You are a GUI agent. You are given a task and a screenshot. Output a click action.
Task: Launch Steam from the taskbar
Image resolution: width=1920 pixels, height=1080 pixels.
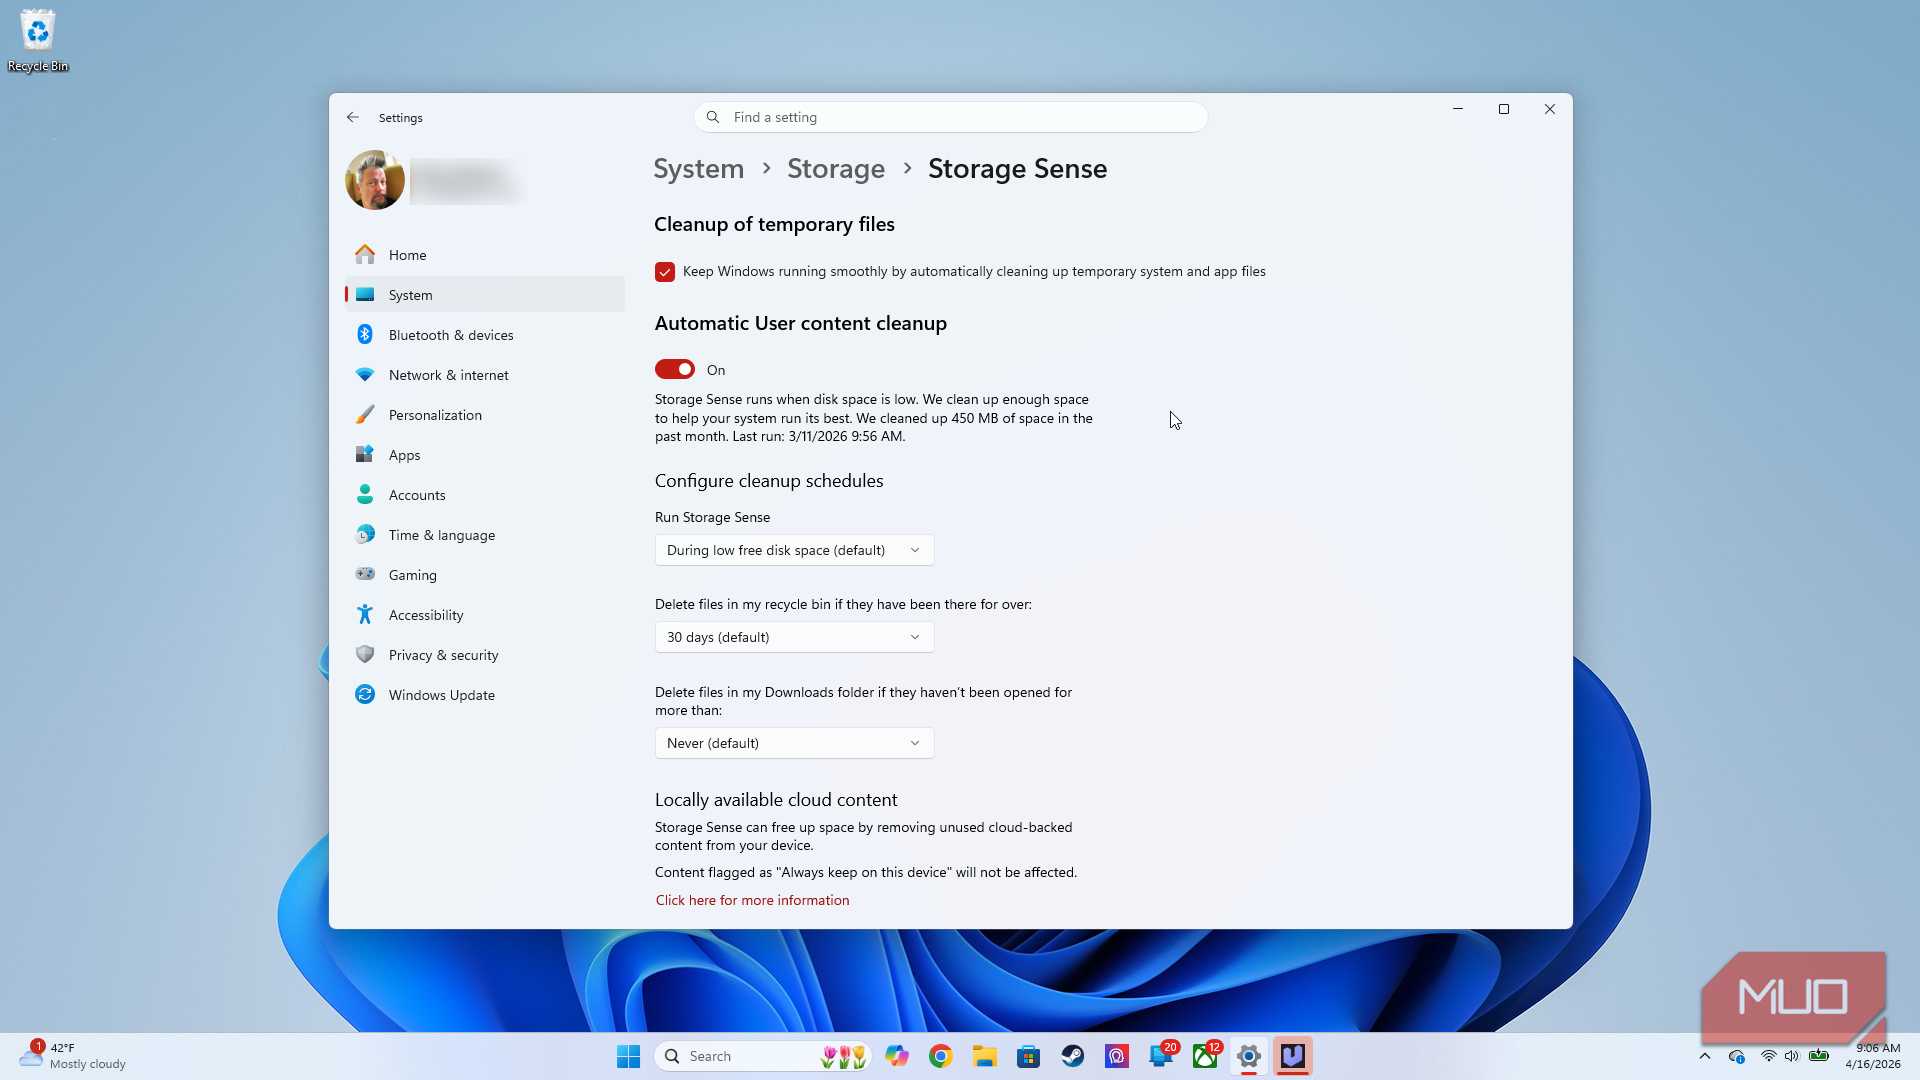1073,1056
